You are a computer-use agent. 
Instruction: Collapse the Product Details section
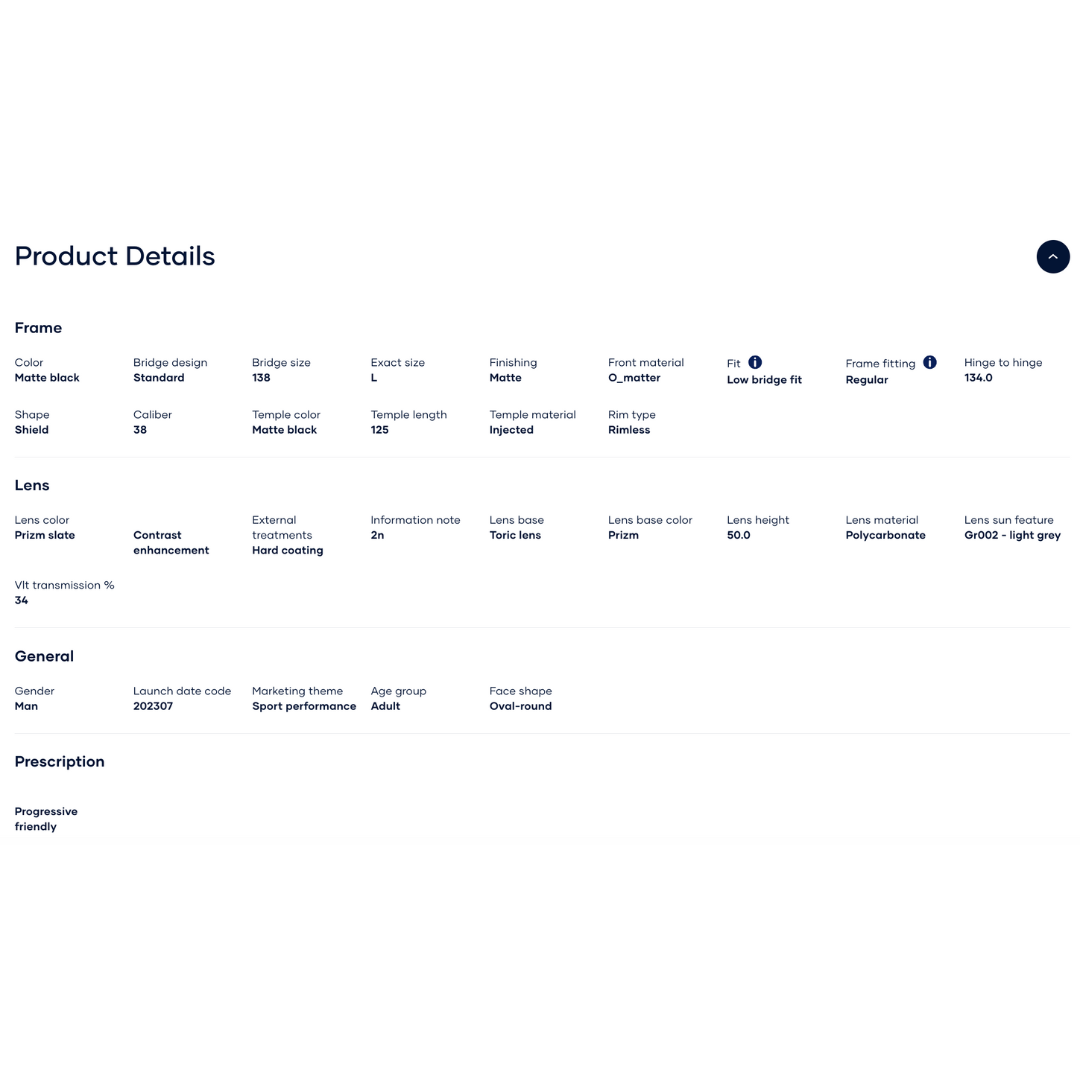click(x=1052, y=256)
